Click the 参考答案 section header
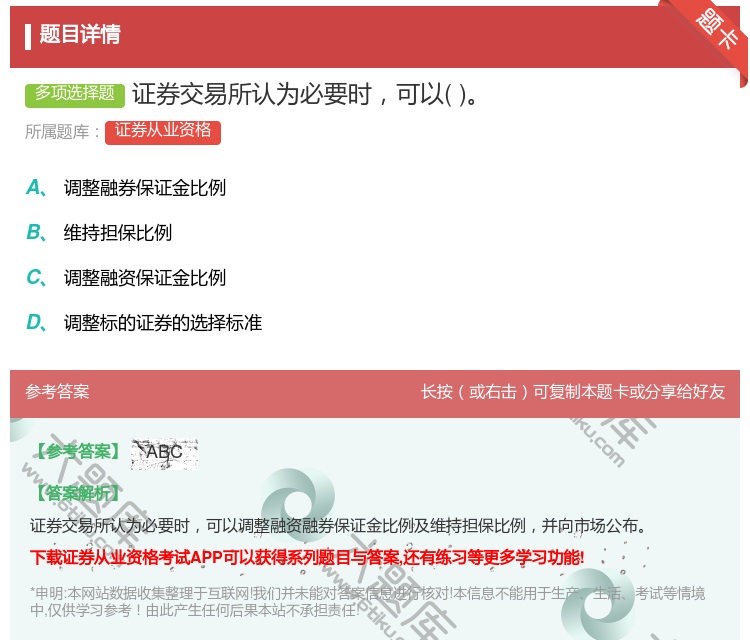The height and width of the screenshot is (640, 750). click(x=57, y=392)
